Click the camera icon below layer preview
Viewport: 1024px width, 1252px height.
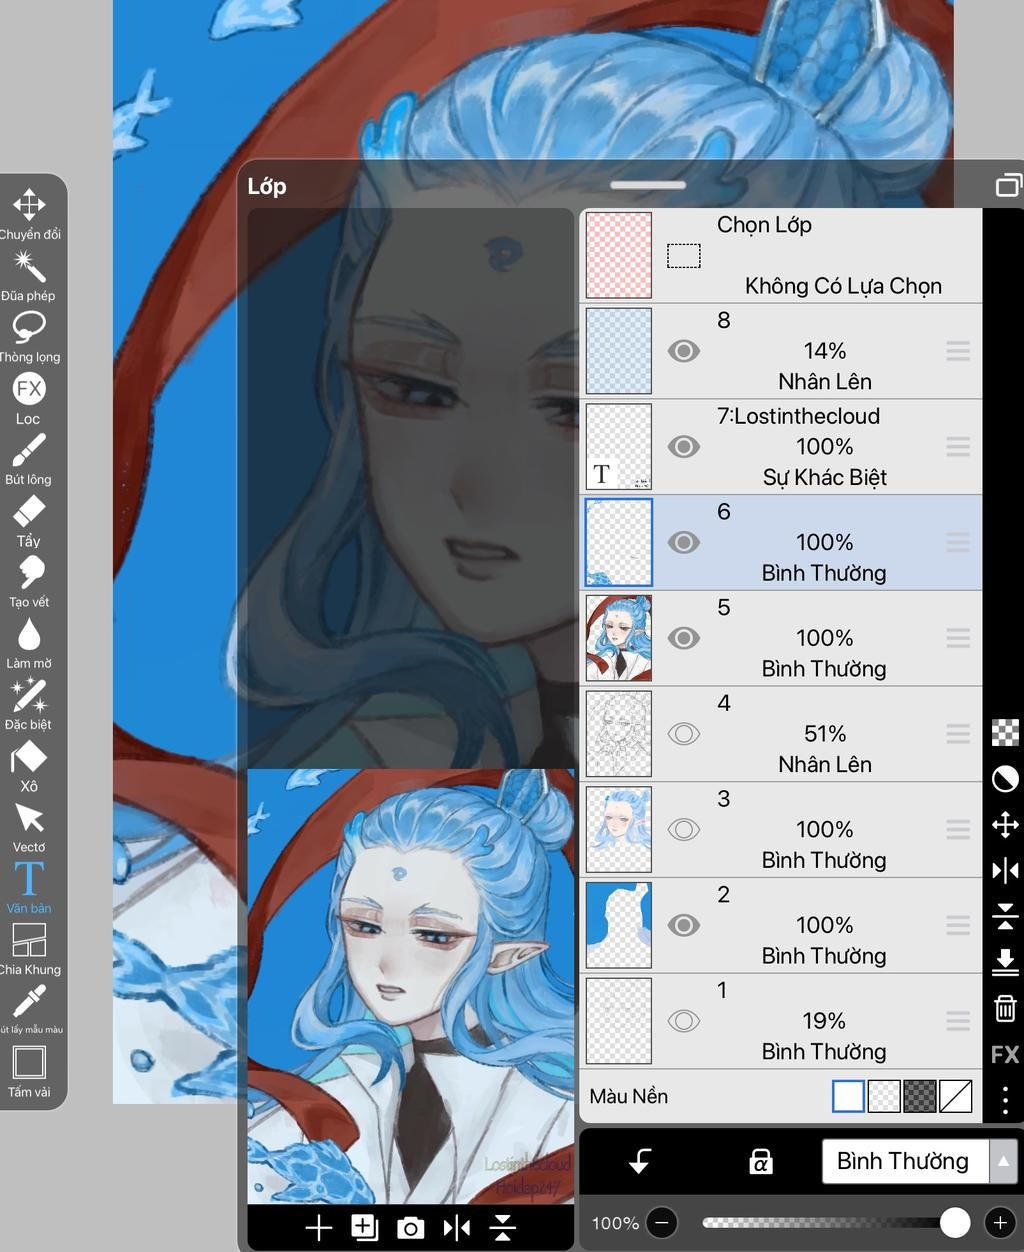[410, 1228]
